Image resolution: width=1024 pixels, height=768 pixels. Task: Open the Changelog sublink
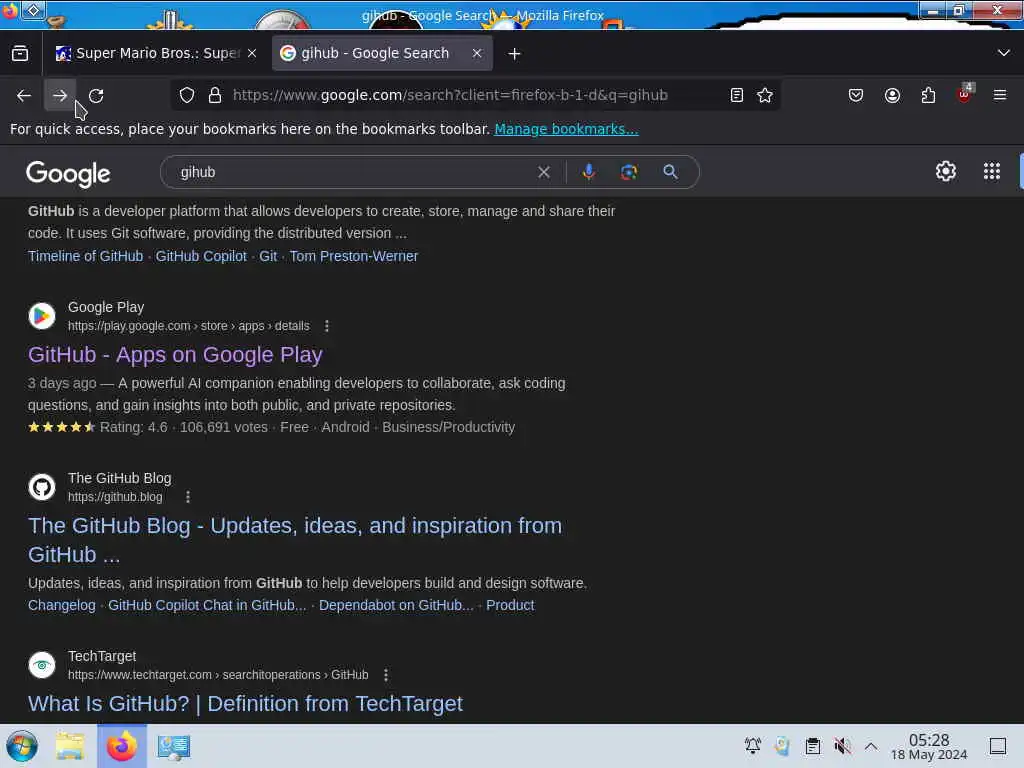point(61,605)
